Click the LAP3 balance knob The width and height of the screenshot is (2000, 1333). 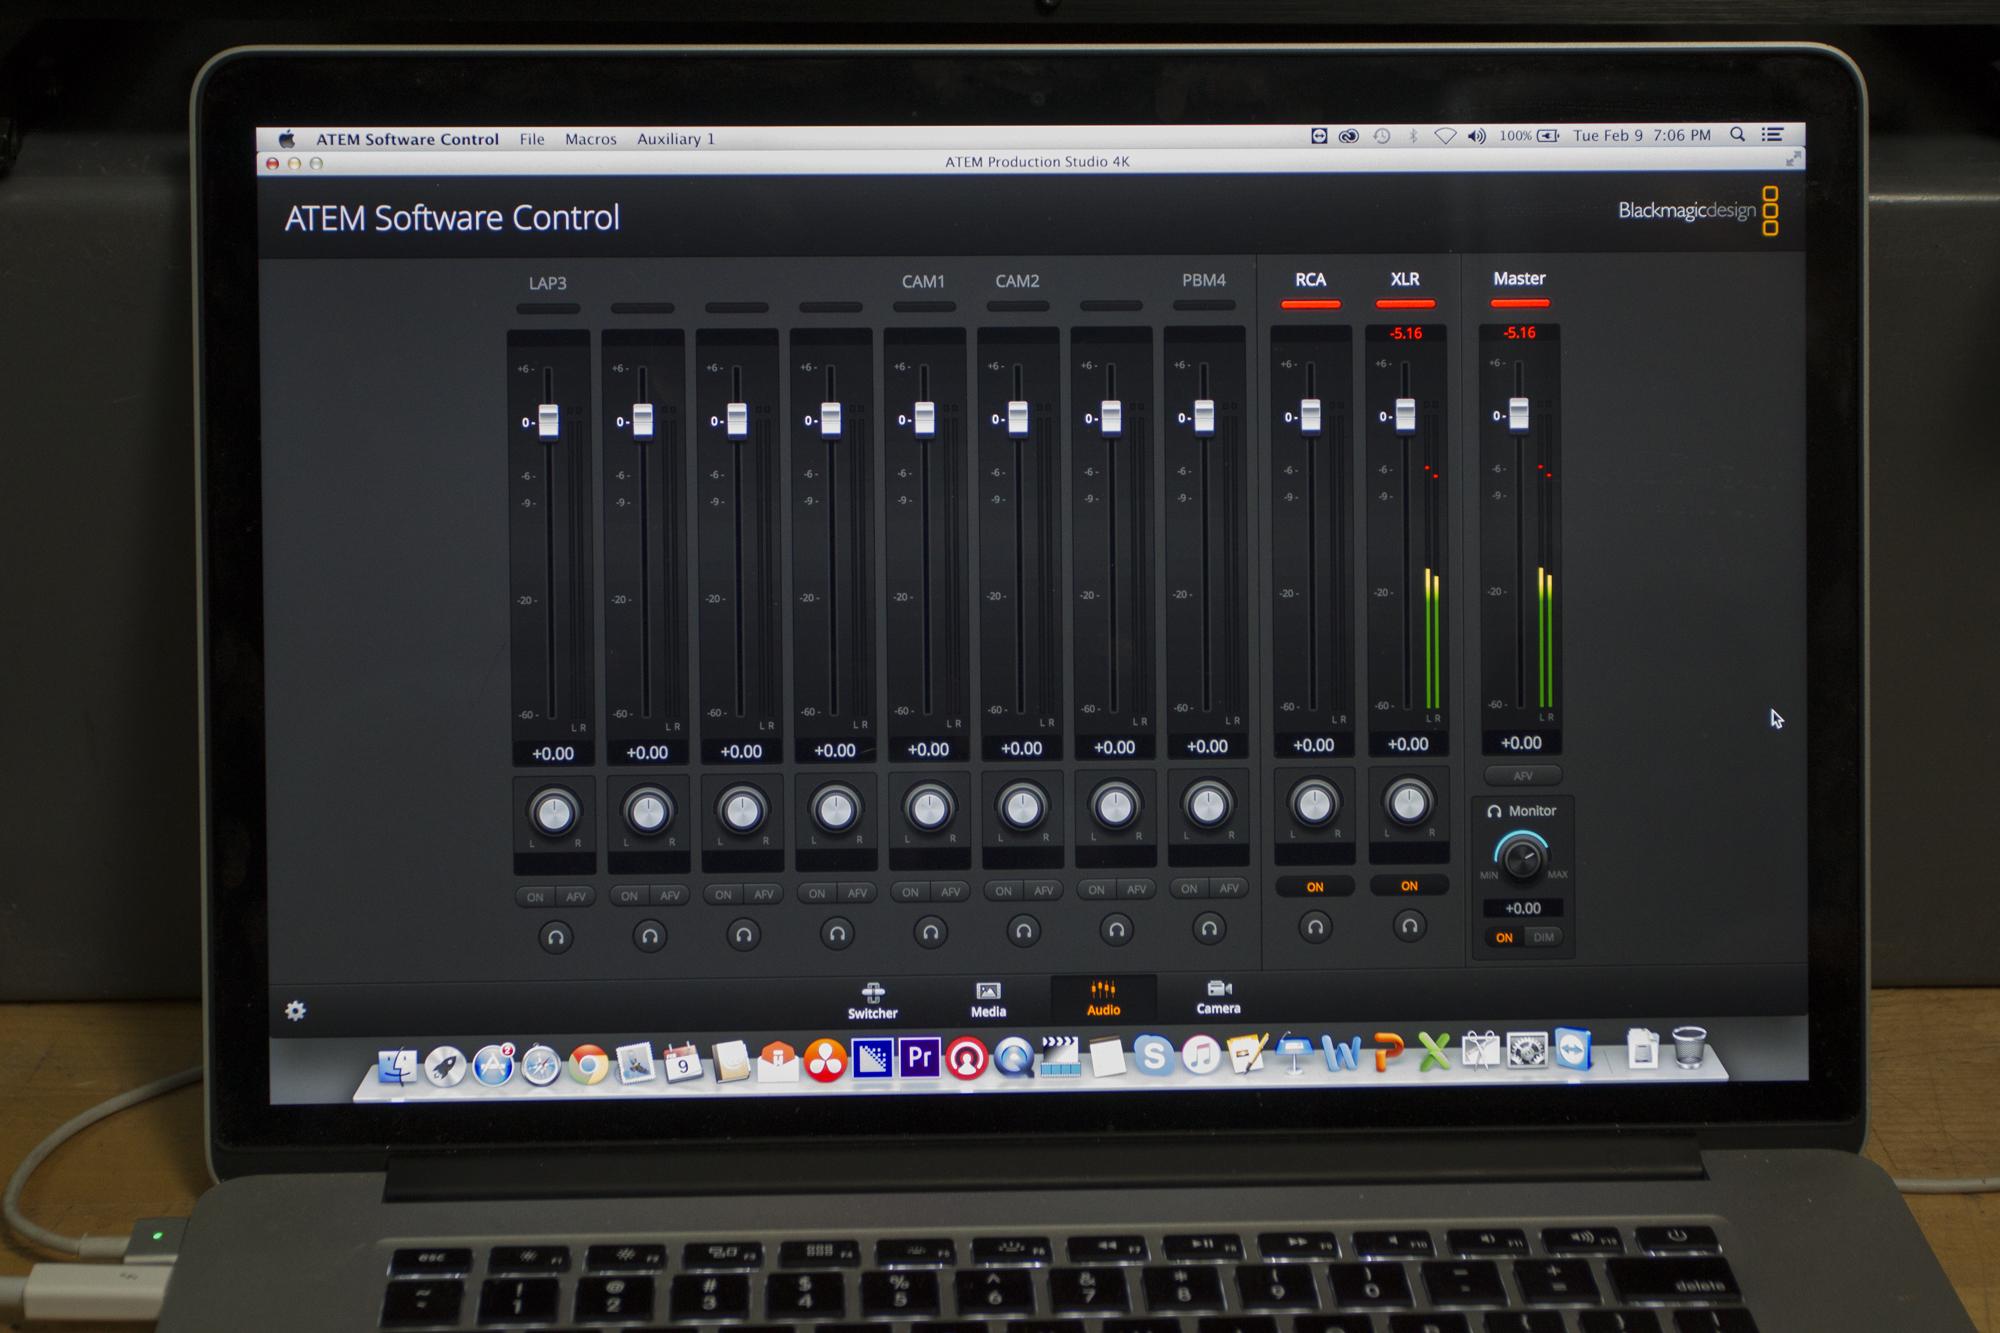point(554,812)
